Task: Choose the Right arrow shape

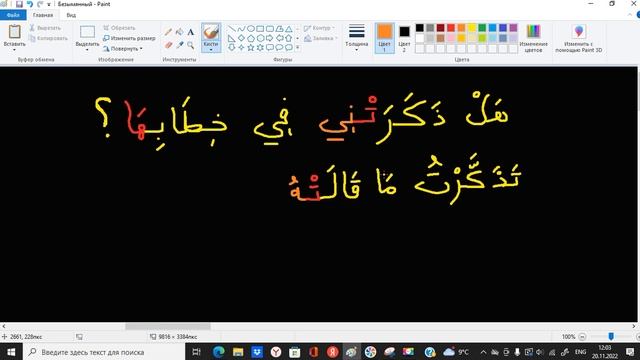Action: pos(270,38)
